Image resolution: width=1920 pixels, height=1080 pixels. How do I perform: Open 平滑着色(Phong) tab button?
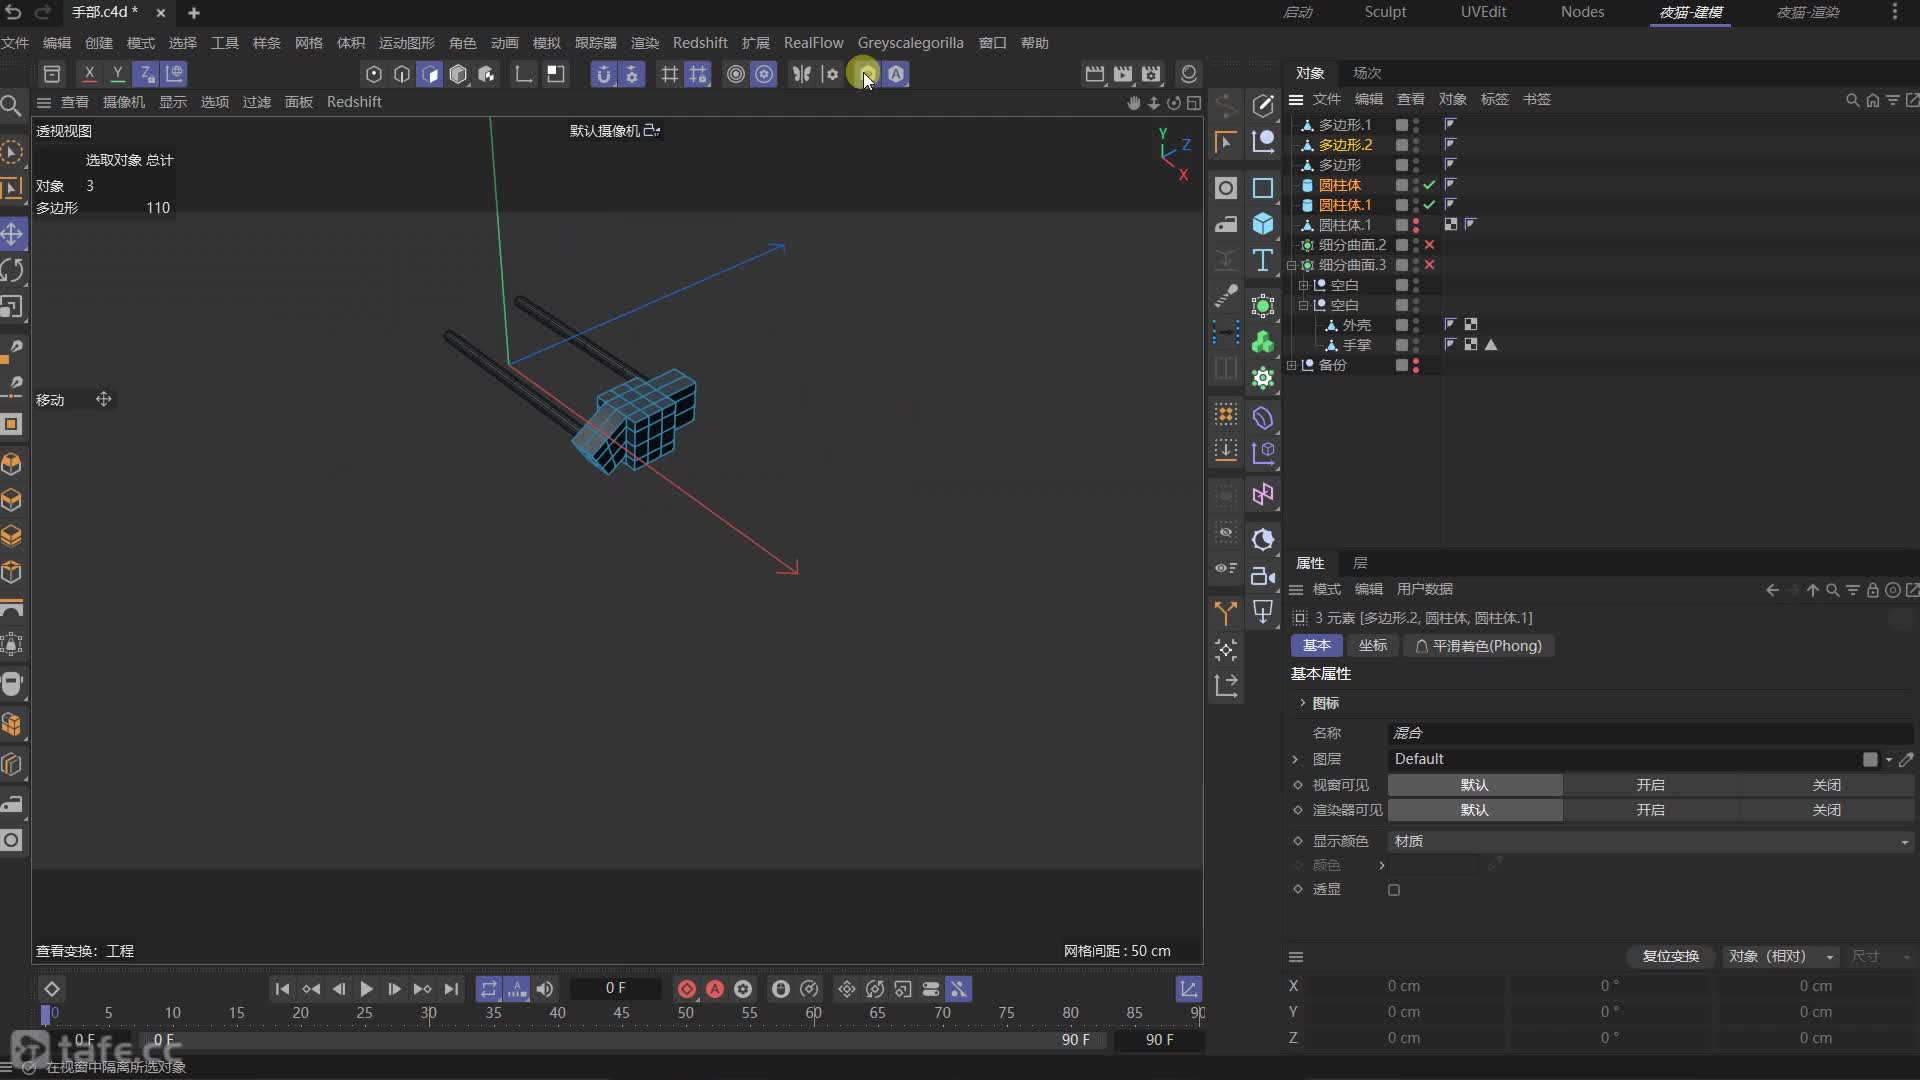tap(1479, 646)
